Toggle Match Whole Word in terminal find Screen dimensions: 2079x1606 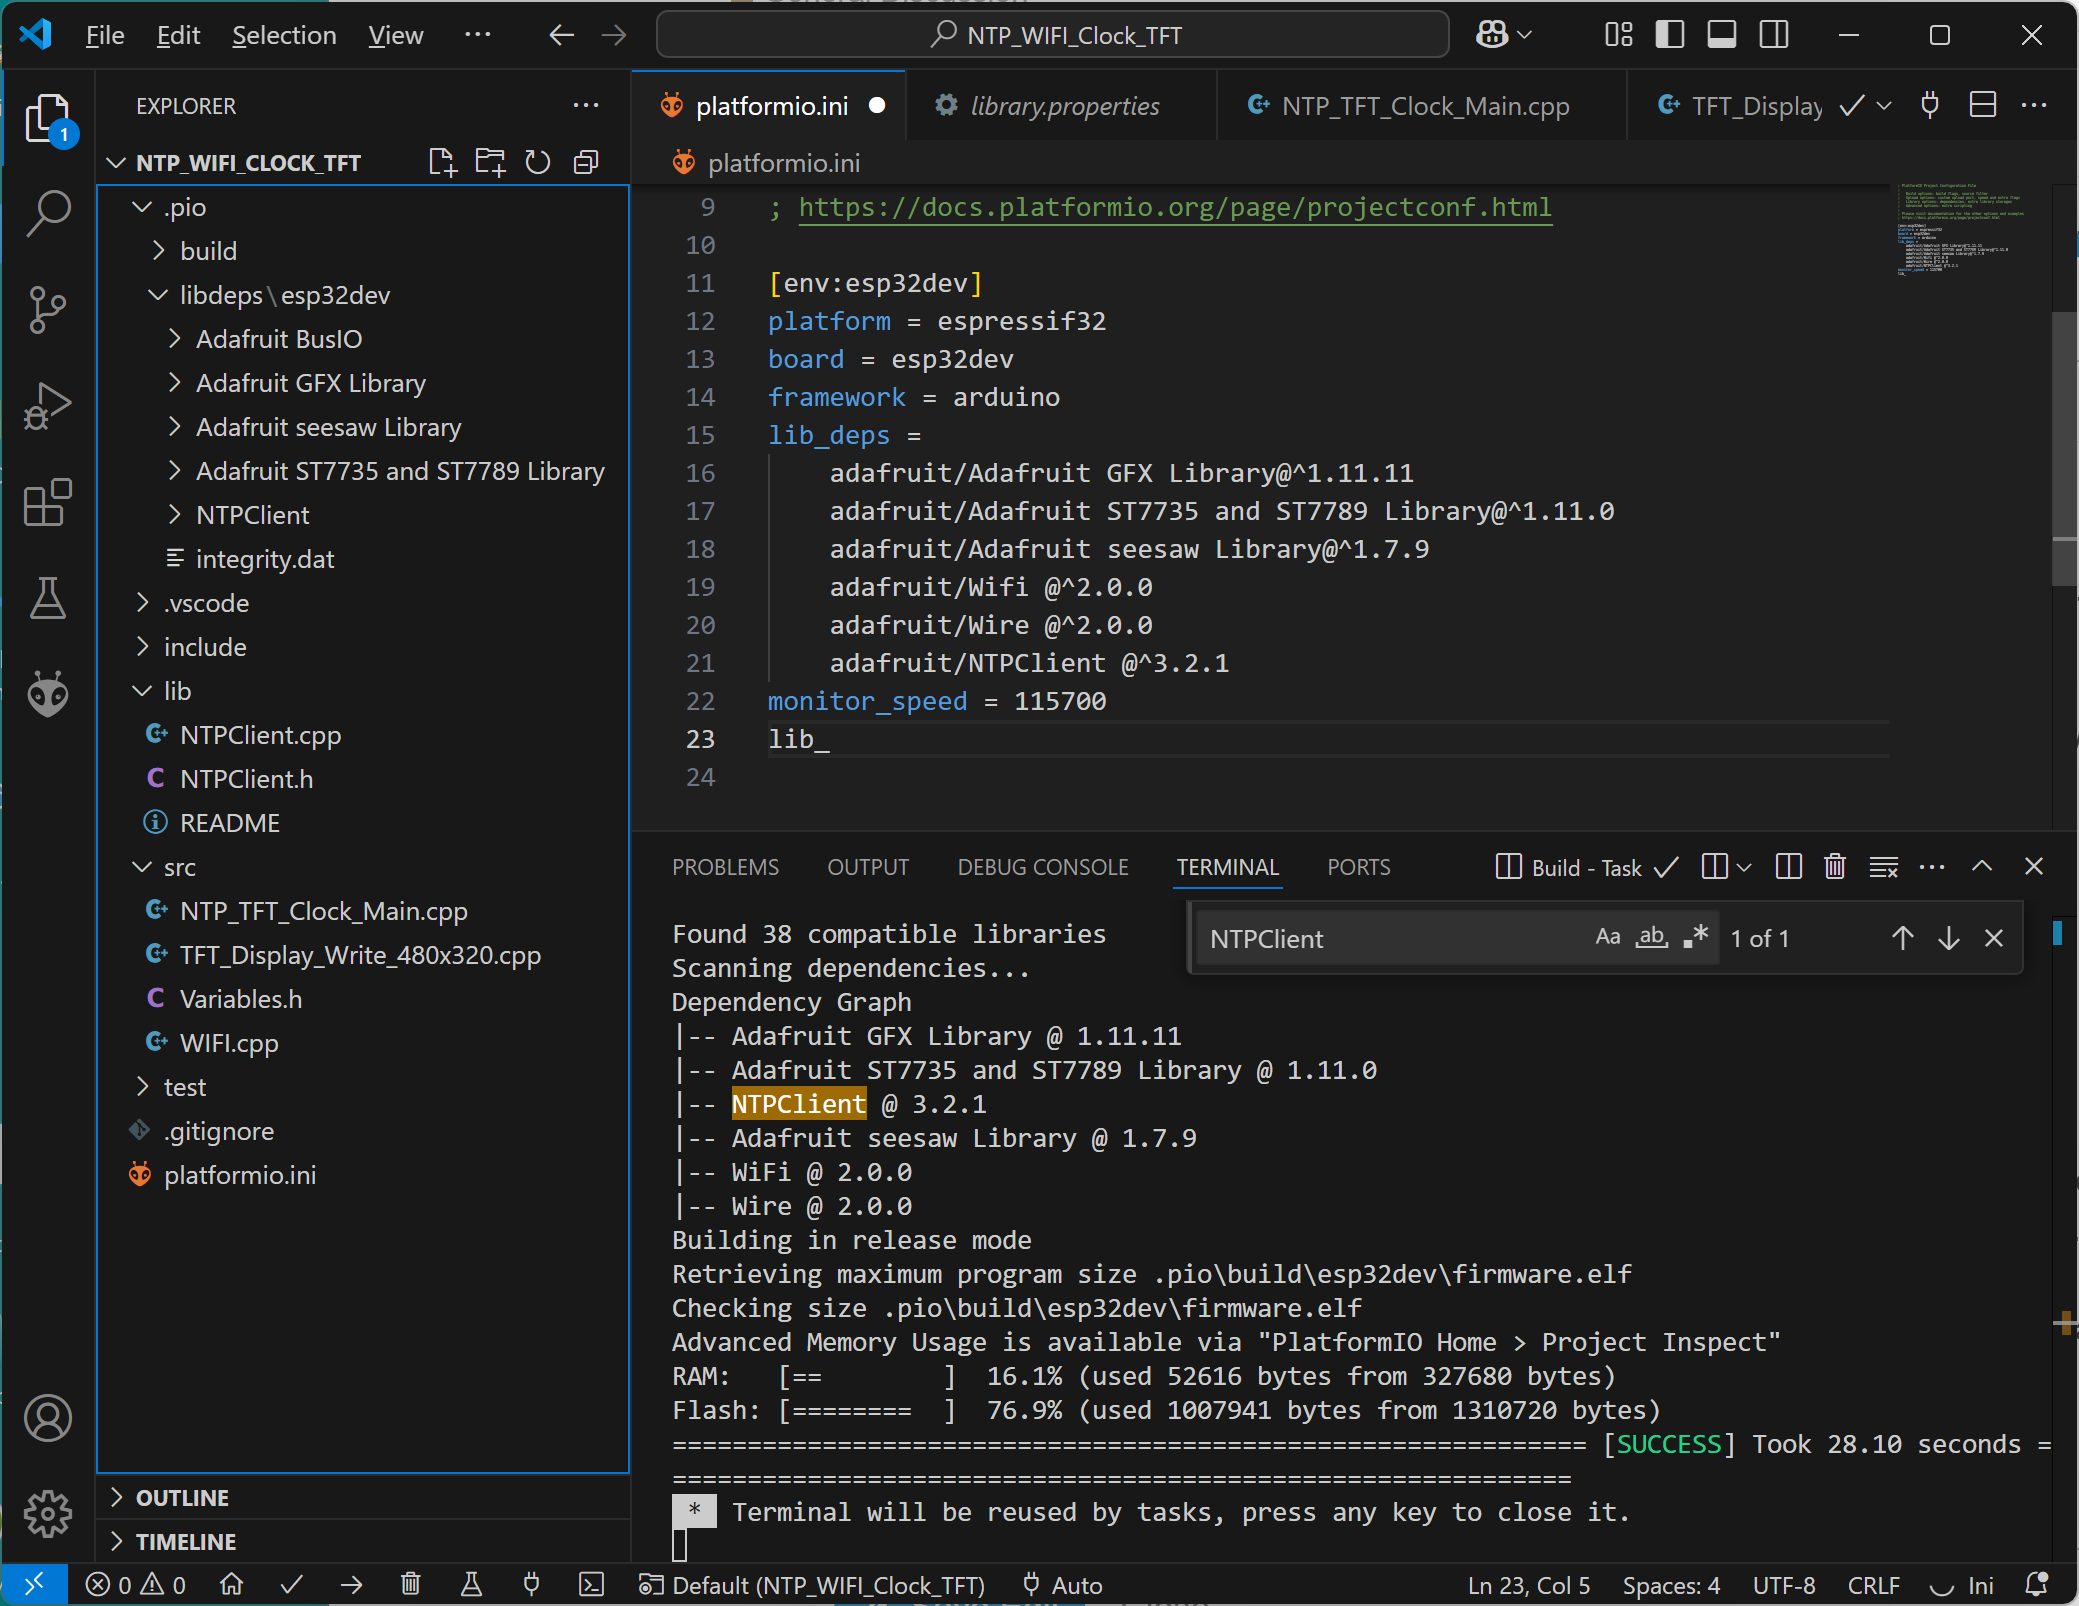click(1652, 938)
